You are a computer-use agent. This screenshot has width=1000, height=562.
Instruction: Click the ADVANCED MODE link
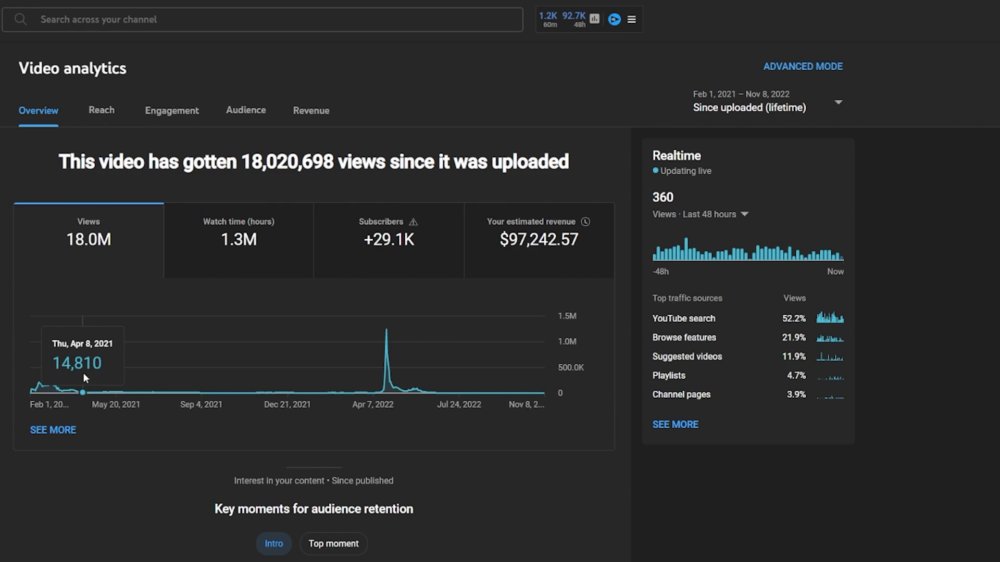[x=803, y=66]
